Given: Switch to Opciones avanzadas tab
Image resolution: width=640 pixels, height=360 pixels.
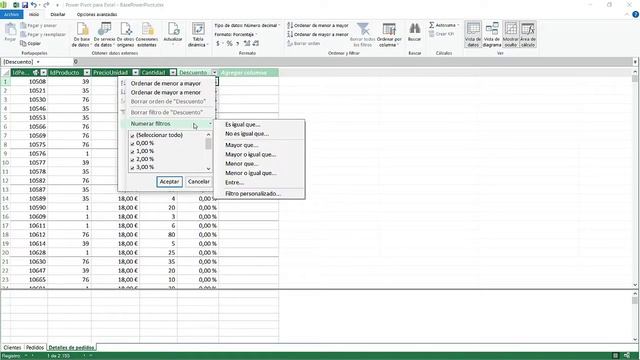Looking at the screenshot, I should click(97, 14).
